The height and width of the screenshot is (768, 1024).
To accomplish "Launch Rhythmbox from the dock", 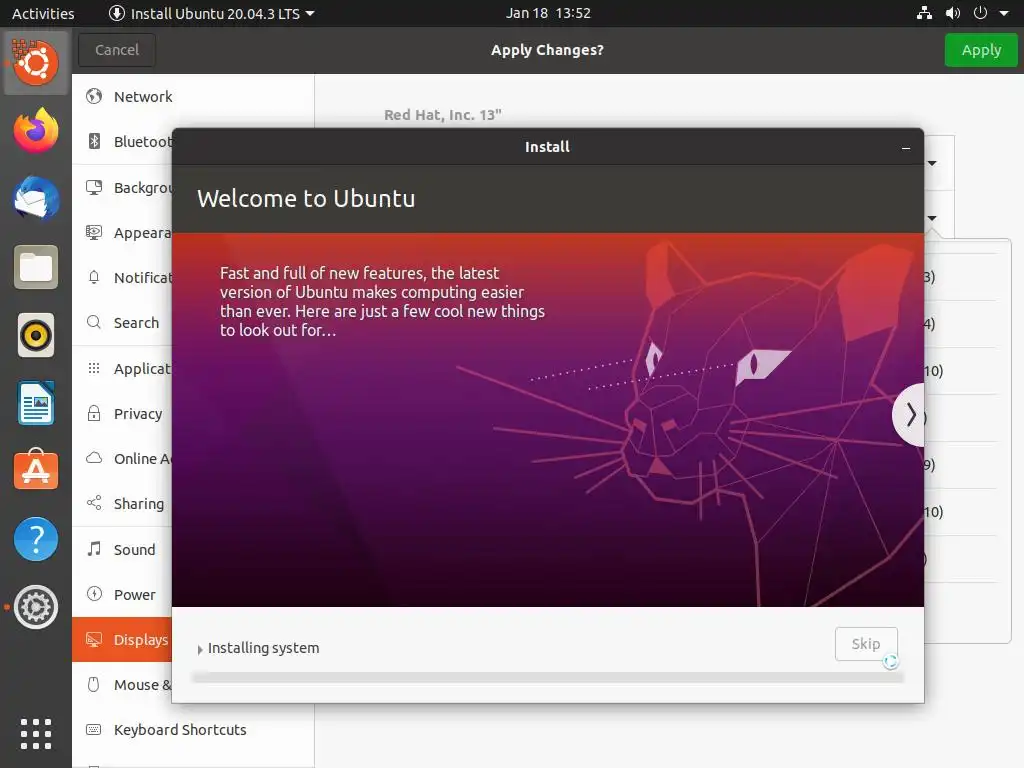I will (36, 336).
